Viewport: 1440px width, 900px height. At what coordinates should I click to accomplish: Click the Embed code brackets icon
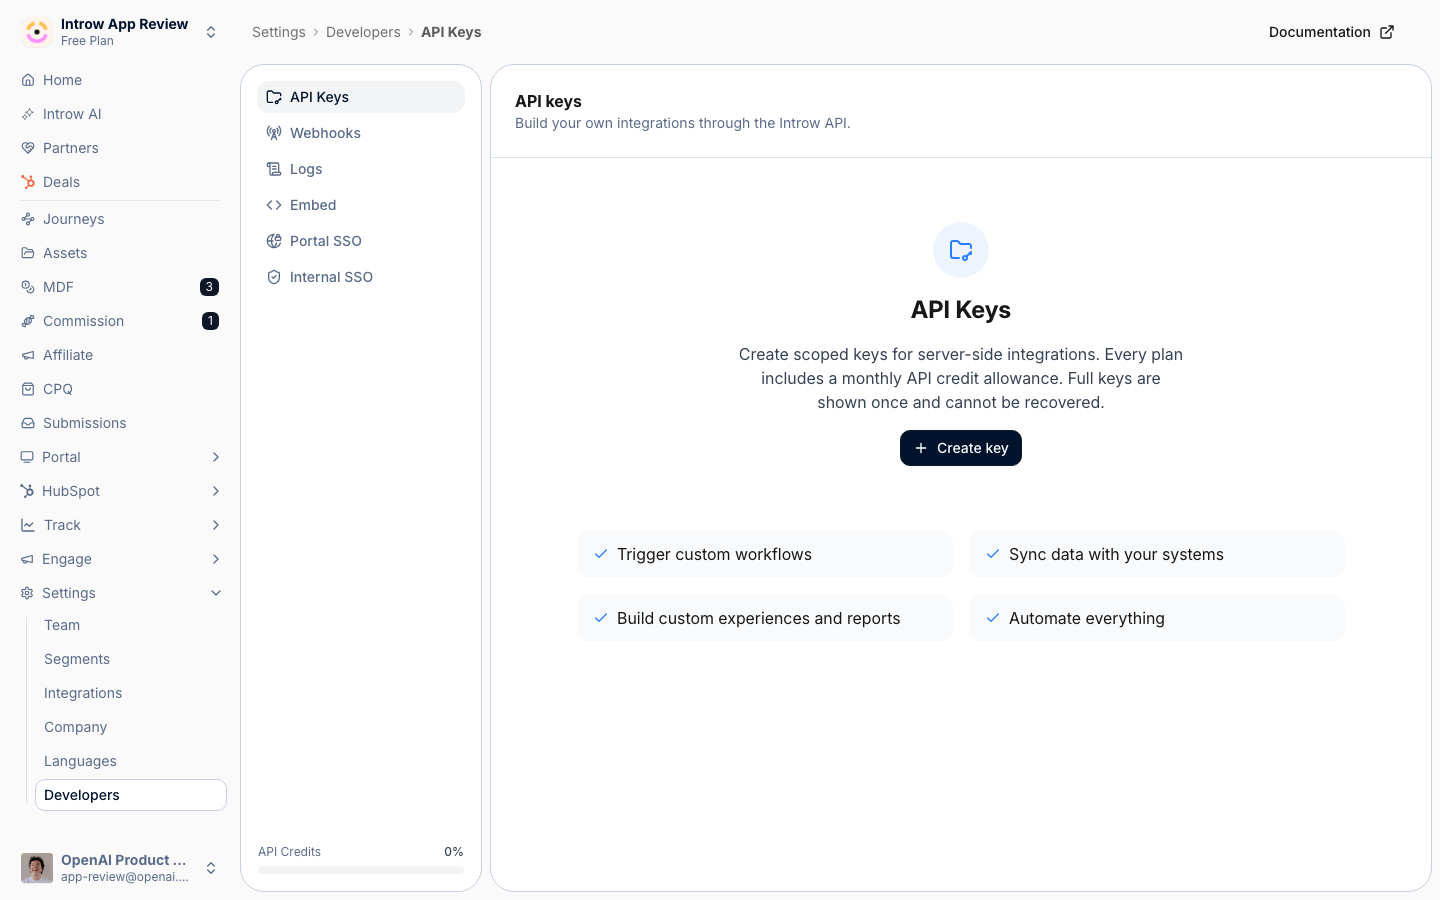coord(274,205)
